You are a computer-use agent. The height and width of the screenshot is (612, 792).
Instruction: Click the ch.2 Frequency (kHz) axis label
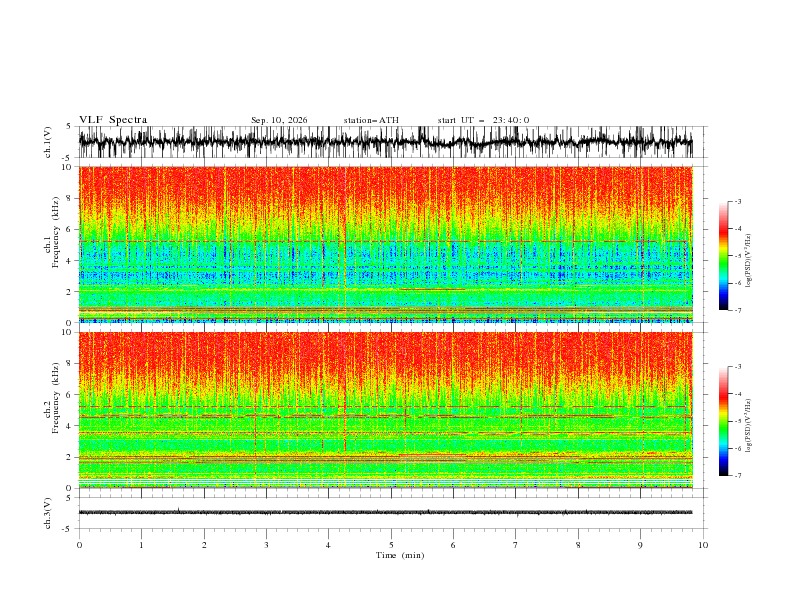(x=52, y=410)
